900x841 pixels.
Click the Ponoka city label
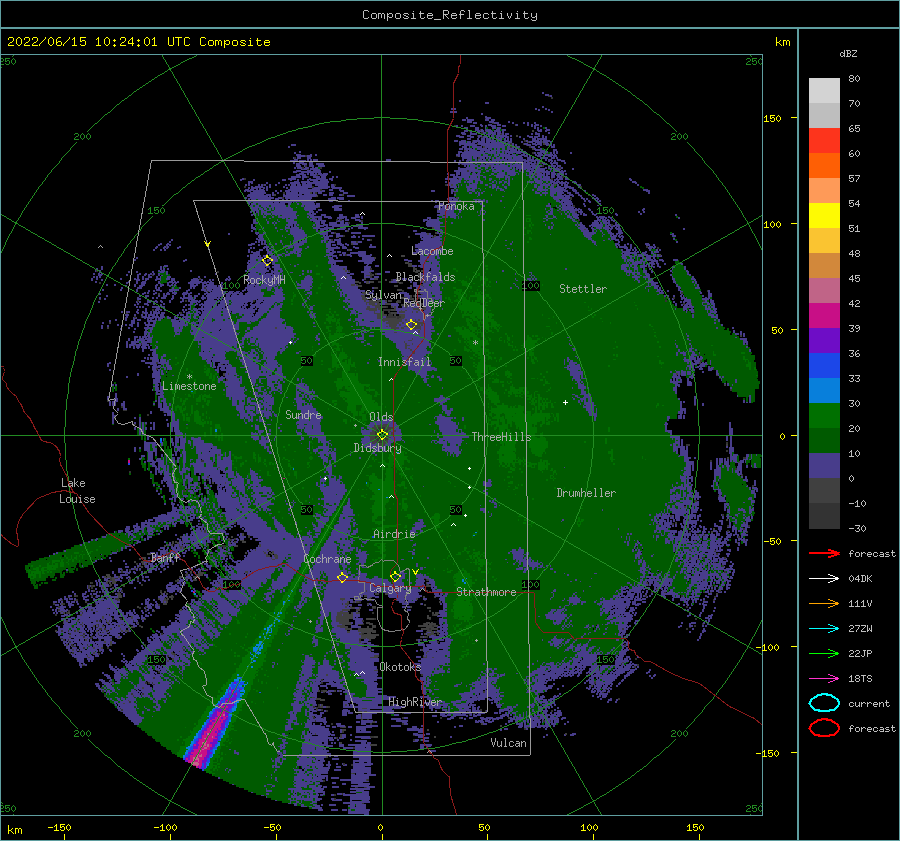point(456,206)
